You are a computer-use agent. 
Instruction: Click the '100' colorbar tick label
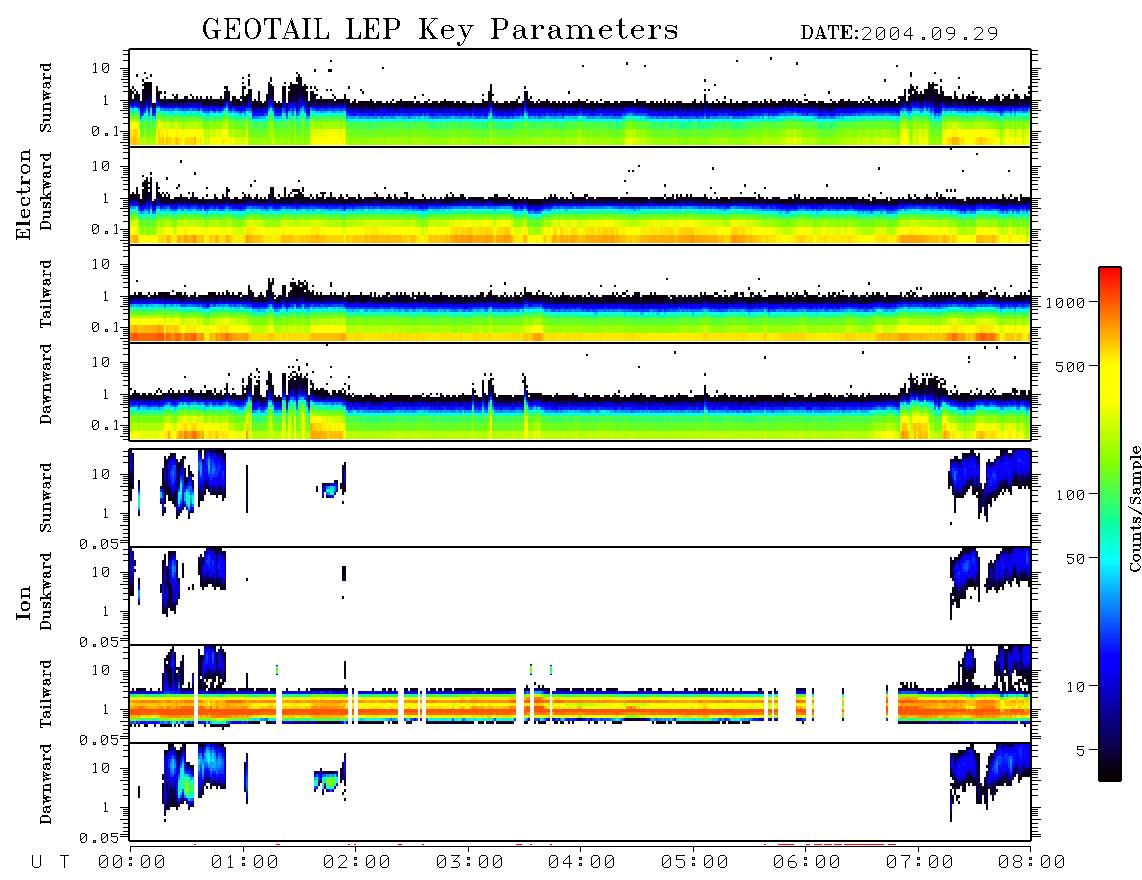pos(1070,495)
